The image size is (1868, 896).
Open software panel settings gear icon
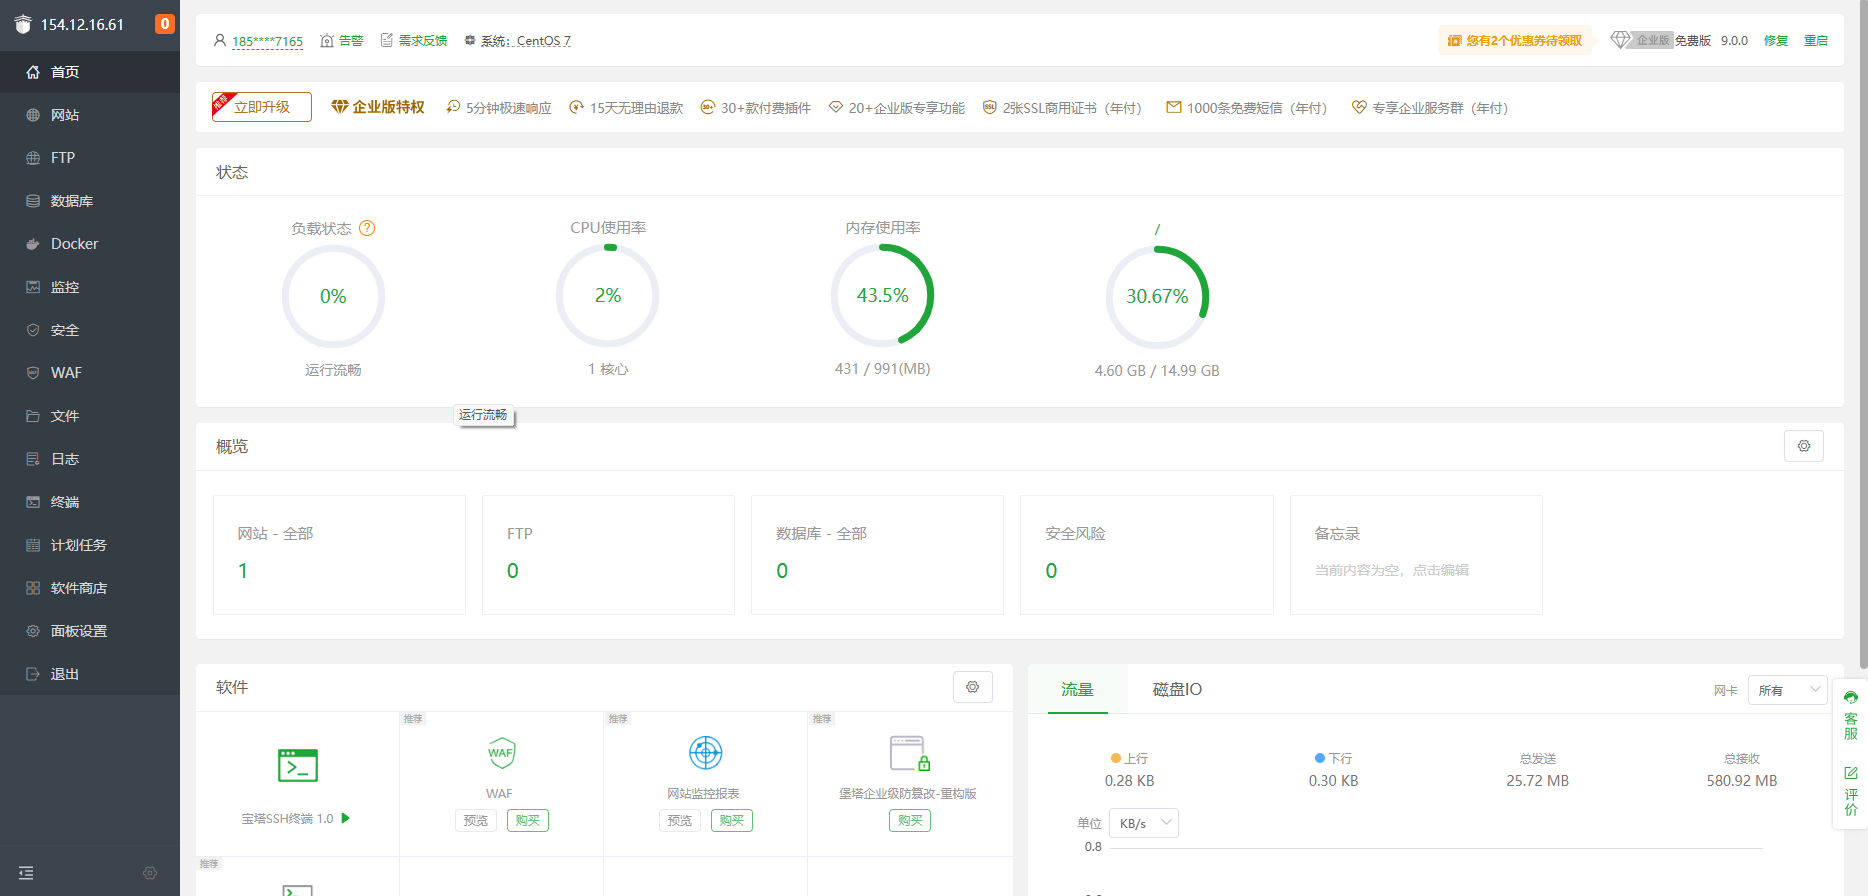pyautogui.click(x=972, y=687)
